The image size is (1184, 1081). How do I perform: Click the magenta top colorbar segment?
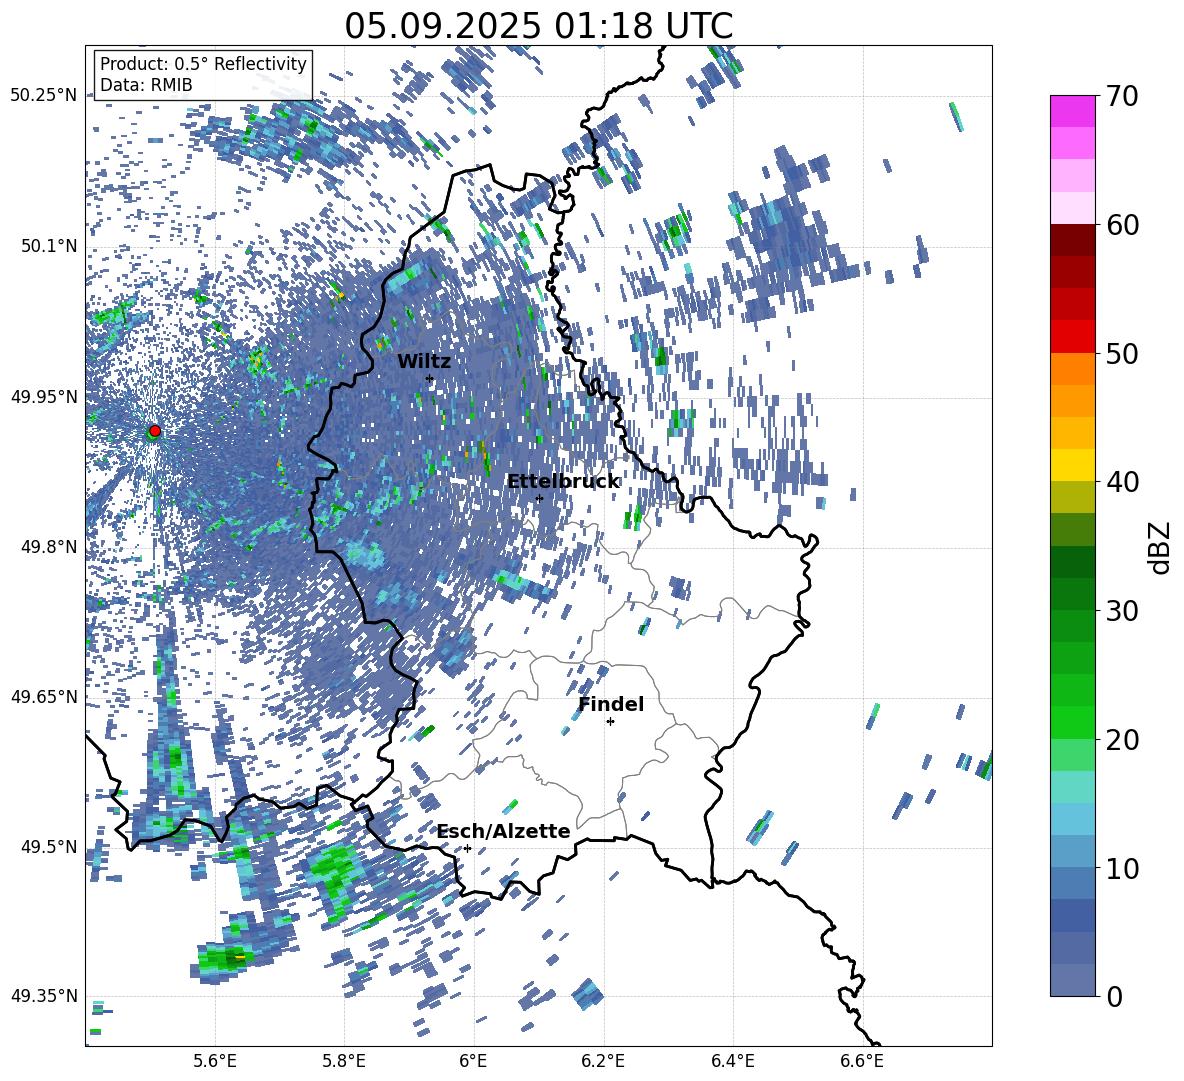(x=1072, y=111)
